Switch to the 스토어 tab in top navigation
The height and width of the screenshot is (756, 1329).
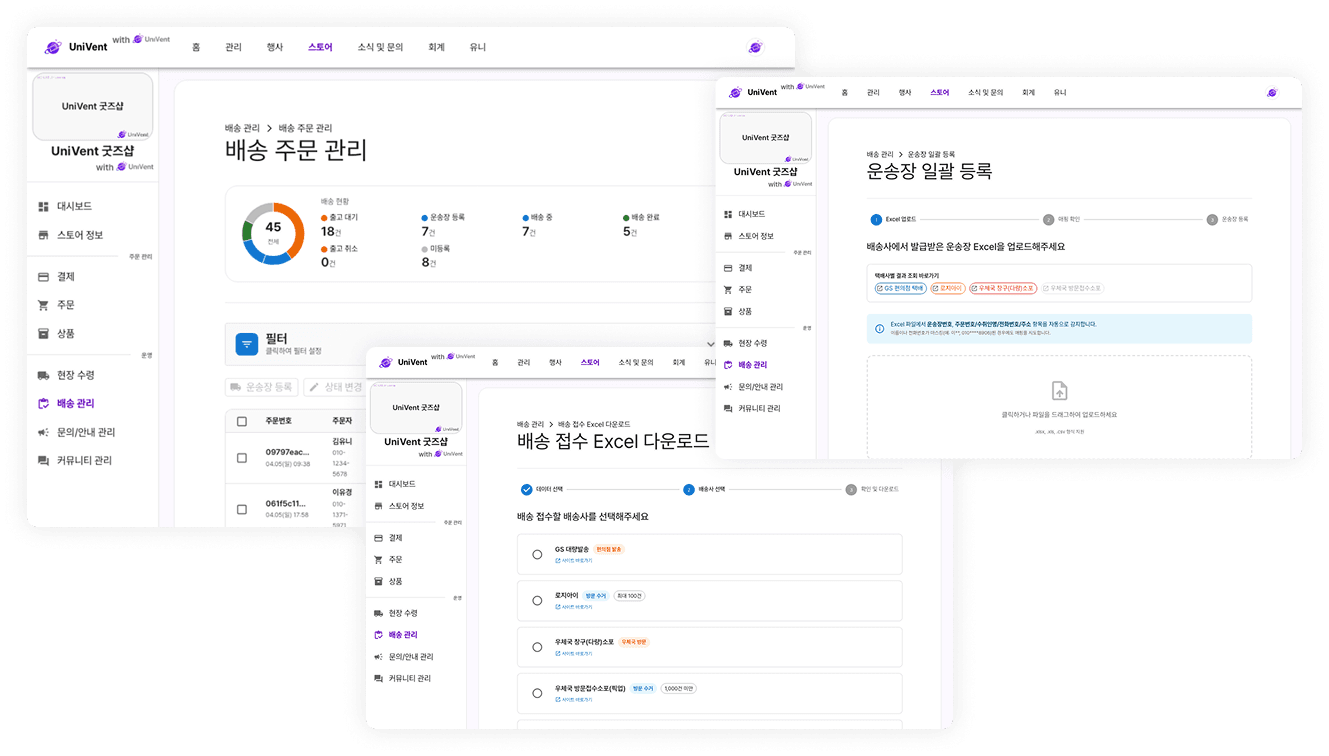coord(319,46)
